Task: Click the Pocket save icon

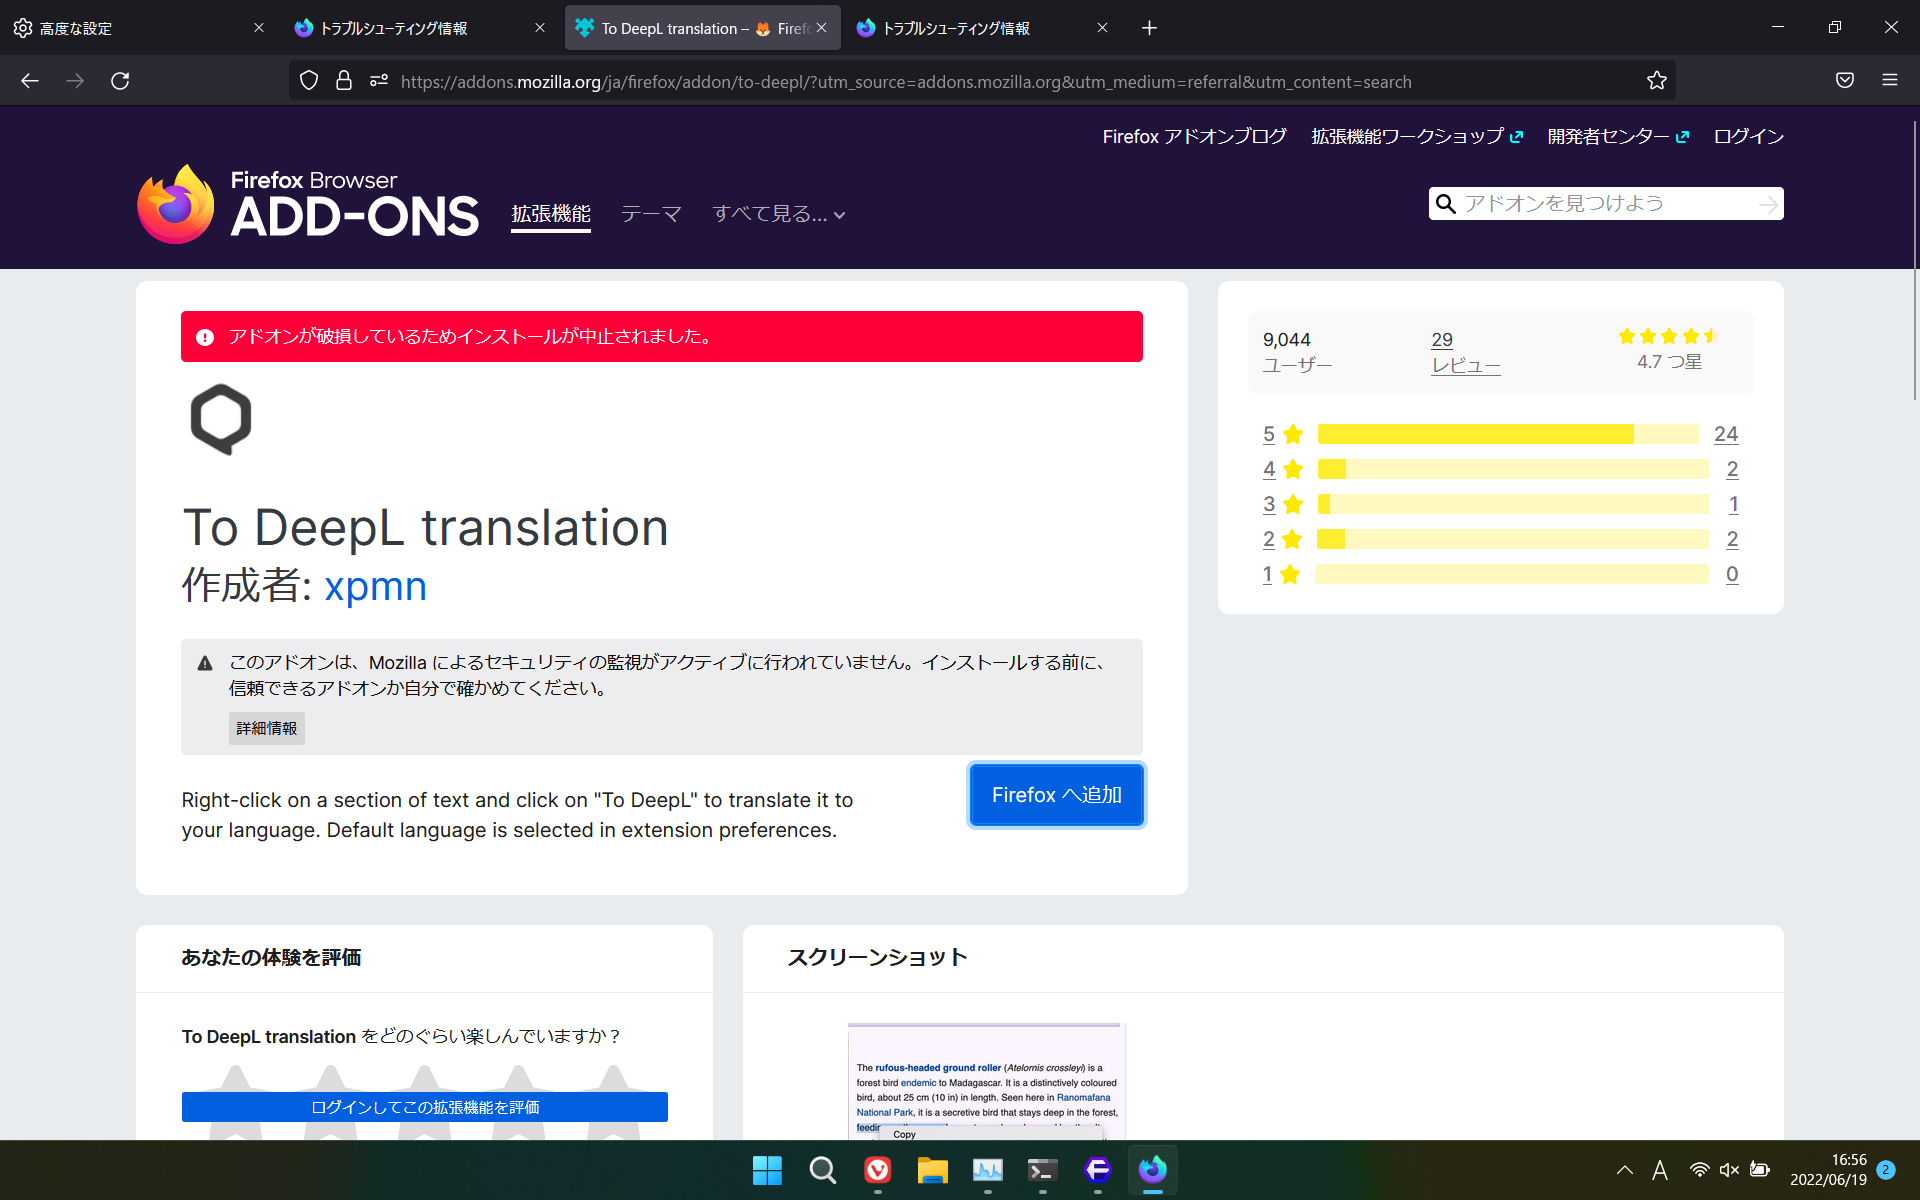Action: (1844, 81)
